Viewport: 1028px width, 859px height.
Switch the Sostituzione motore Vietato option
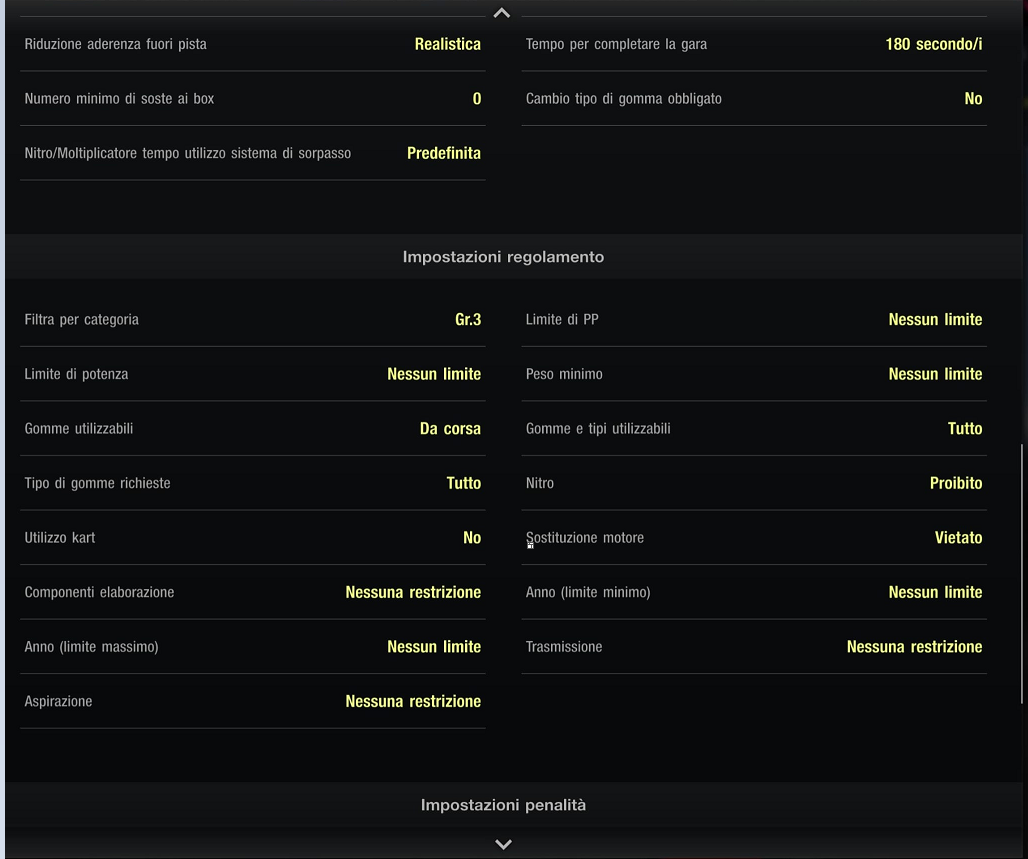coord(754,538)
